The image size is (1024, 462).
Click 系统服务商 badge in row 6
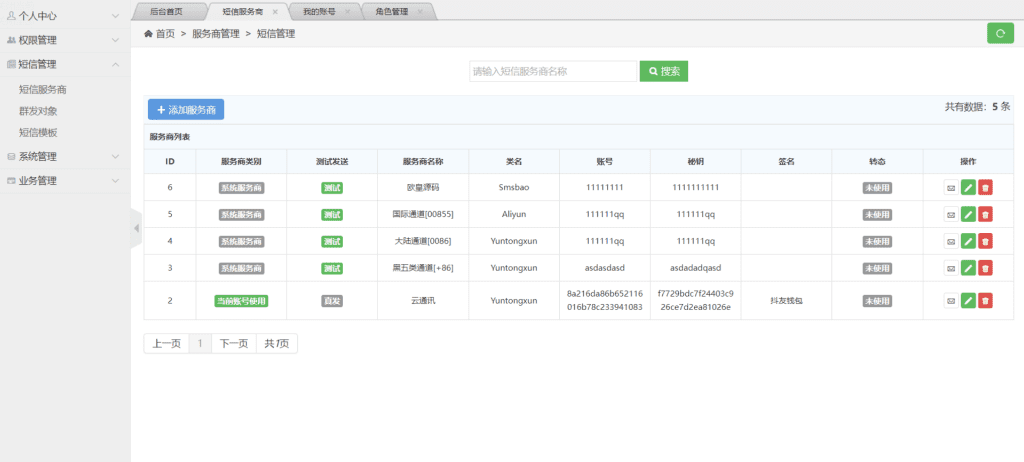[242, 188]
